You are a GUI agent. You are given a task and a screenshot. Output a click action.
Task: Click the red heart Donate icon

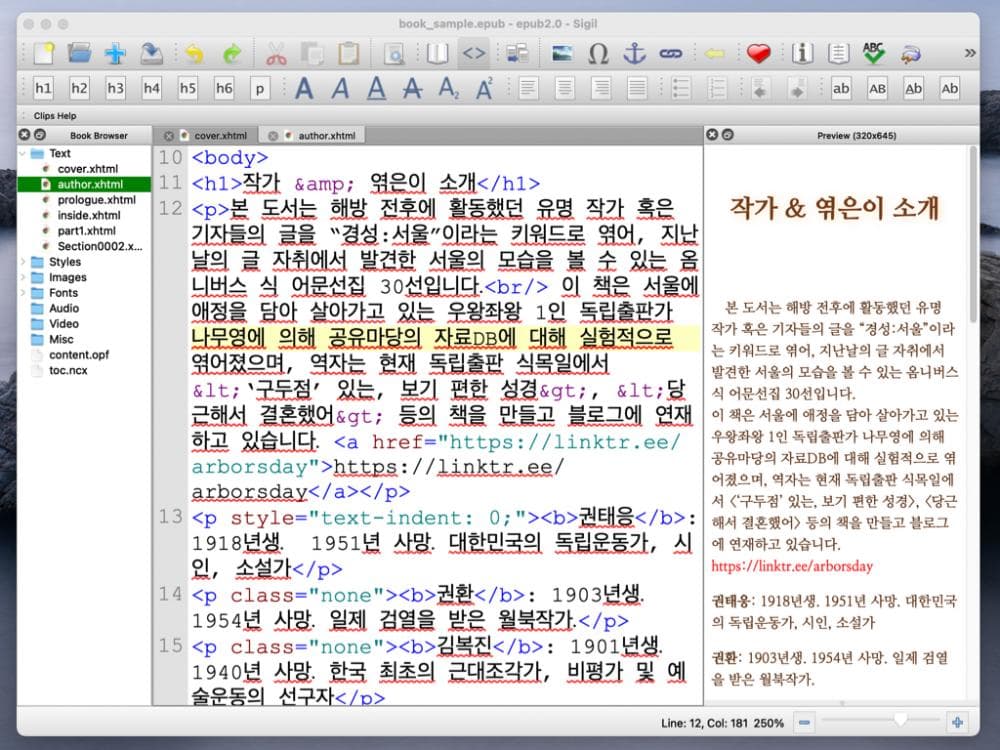[758, 54]
